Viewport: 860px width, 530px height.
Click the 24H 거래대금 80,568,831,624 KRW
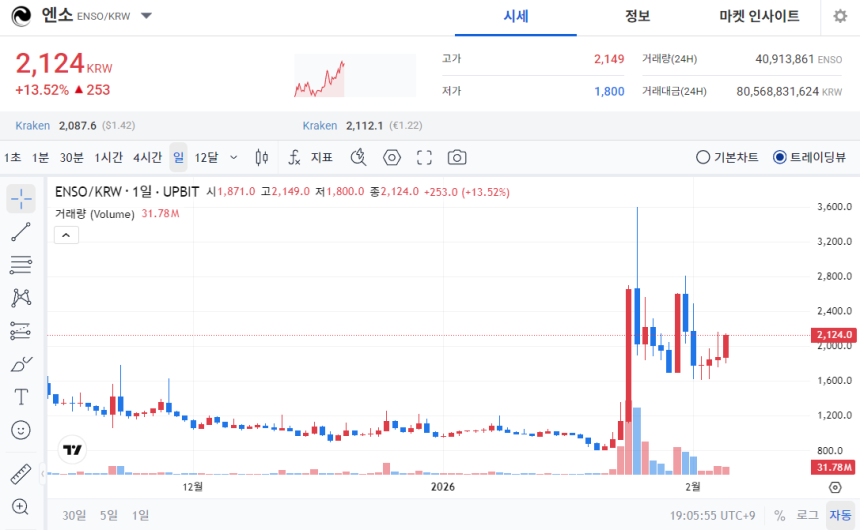coord(789,92)
